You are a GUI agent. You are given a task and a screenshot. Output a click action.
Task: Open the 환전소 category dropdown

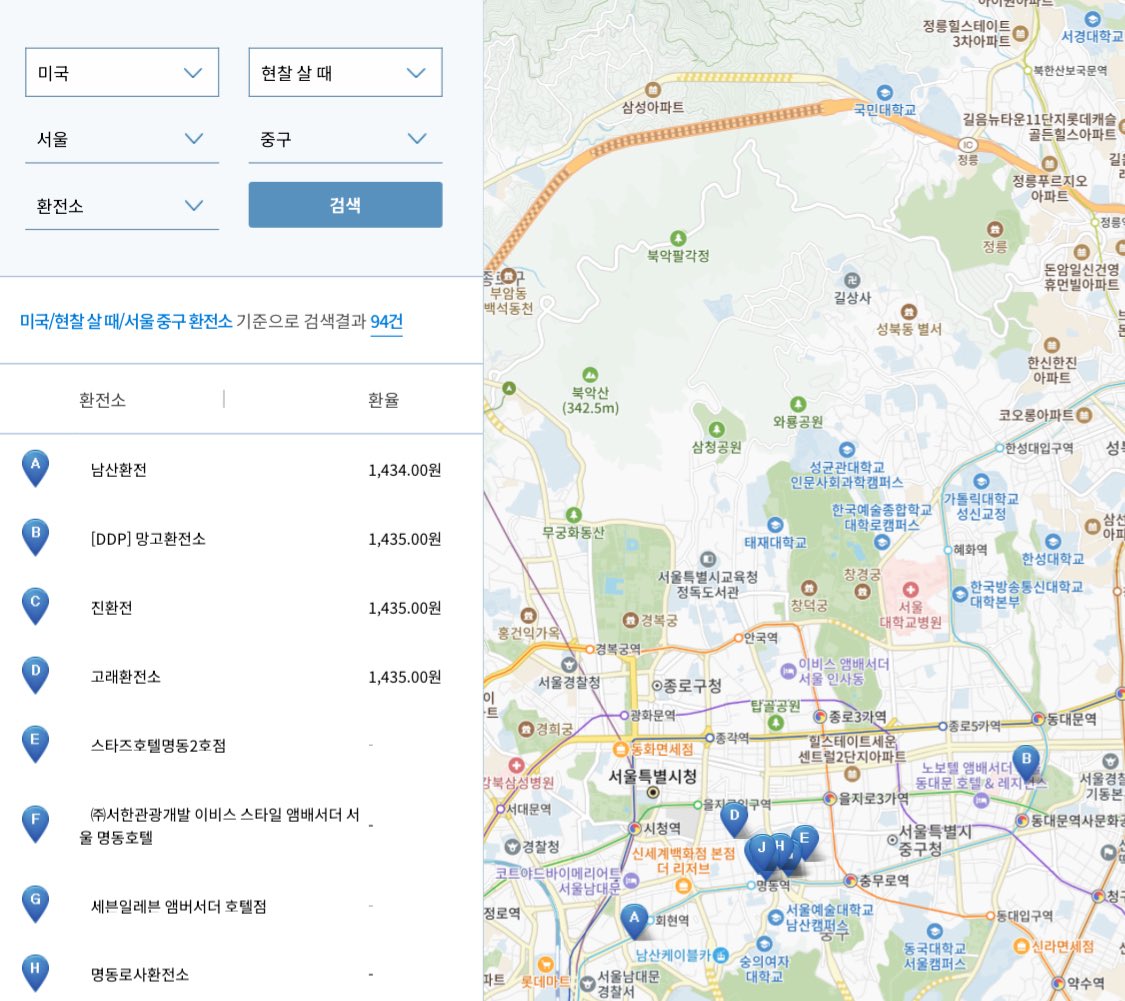(x=121, y=206)
